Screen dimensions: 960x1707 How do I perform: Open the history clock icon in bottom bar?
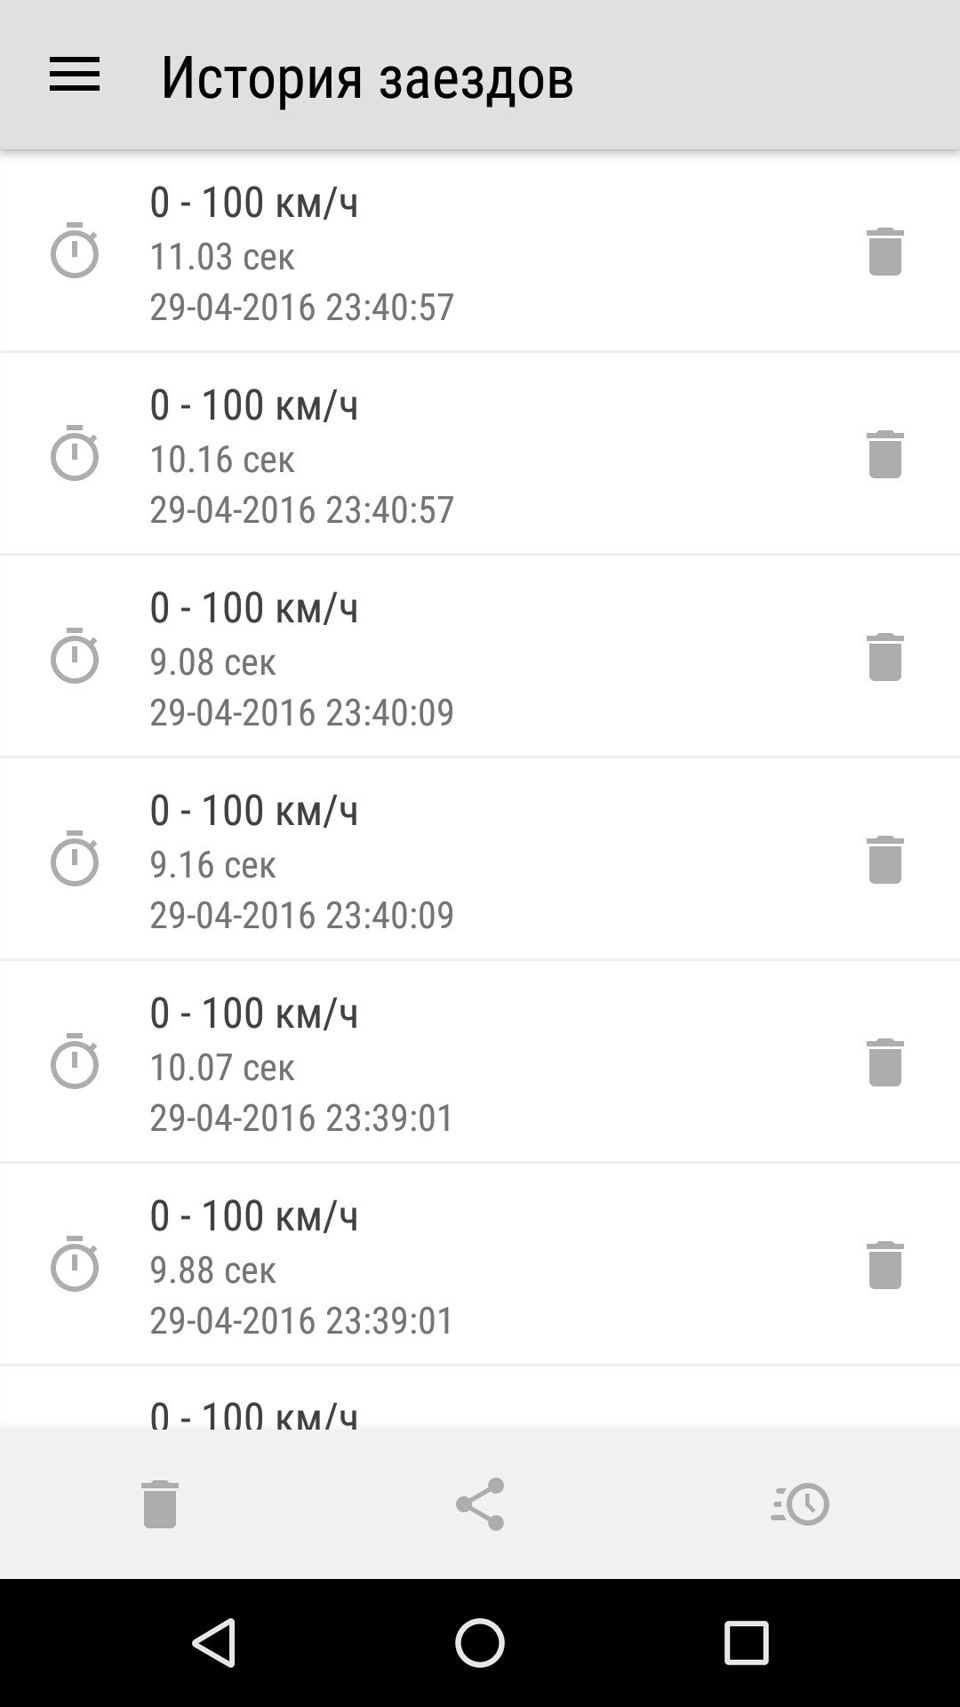800,1504
